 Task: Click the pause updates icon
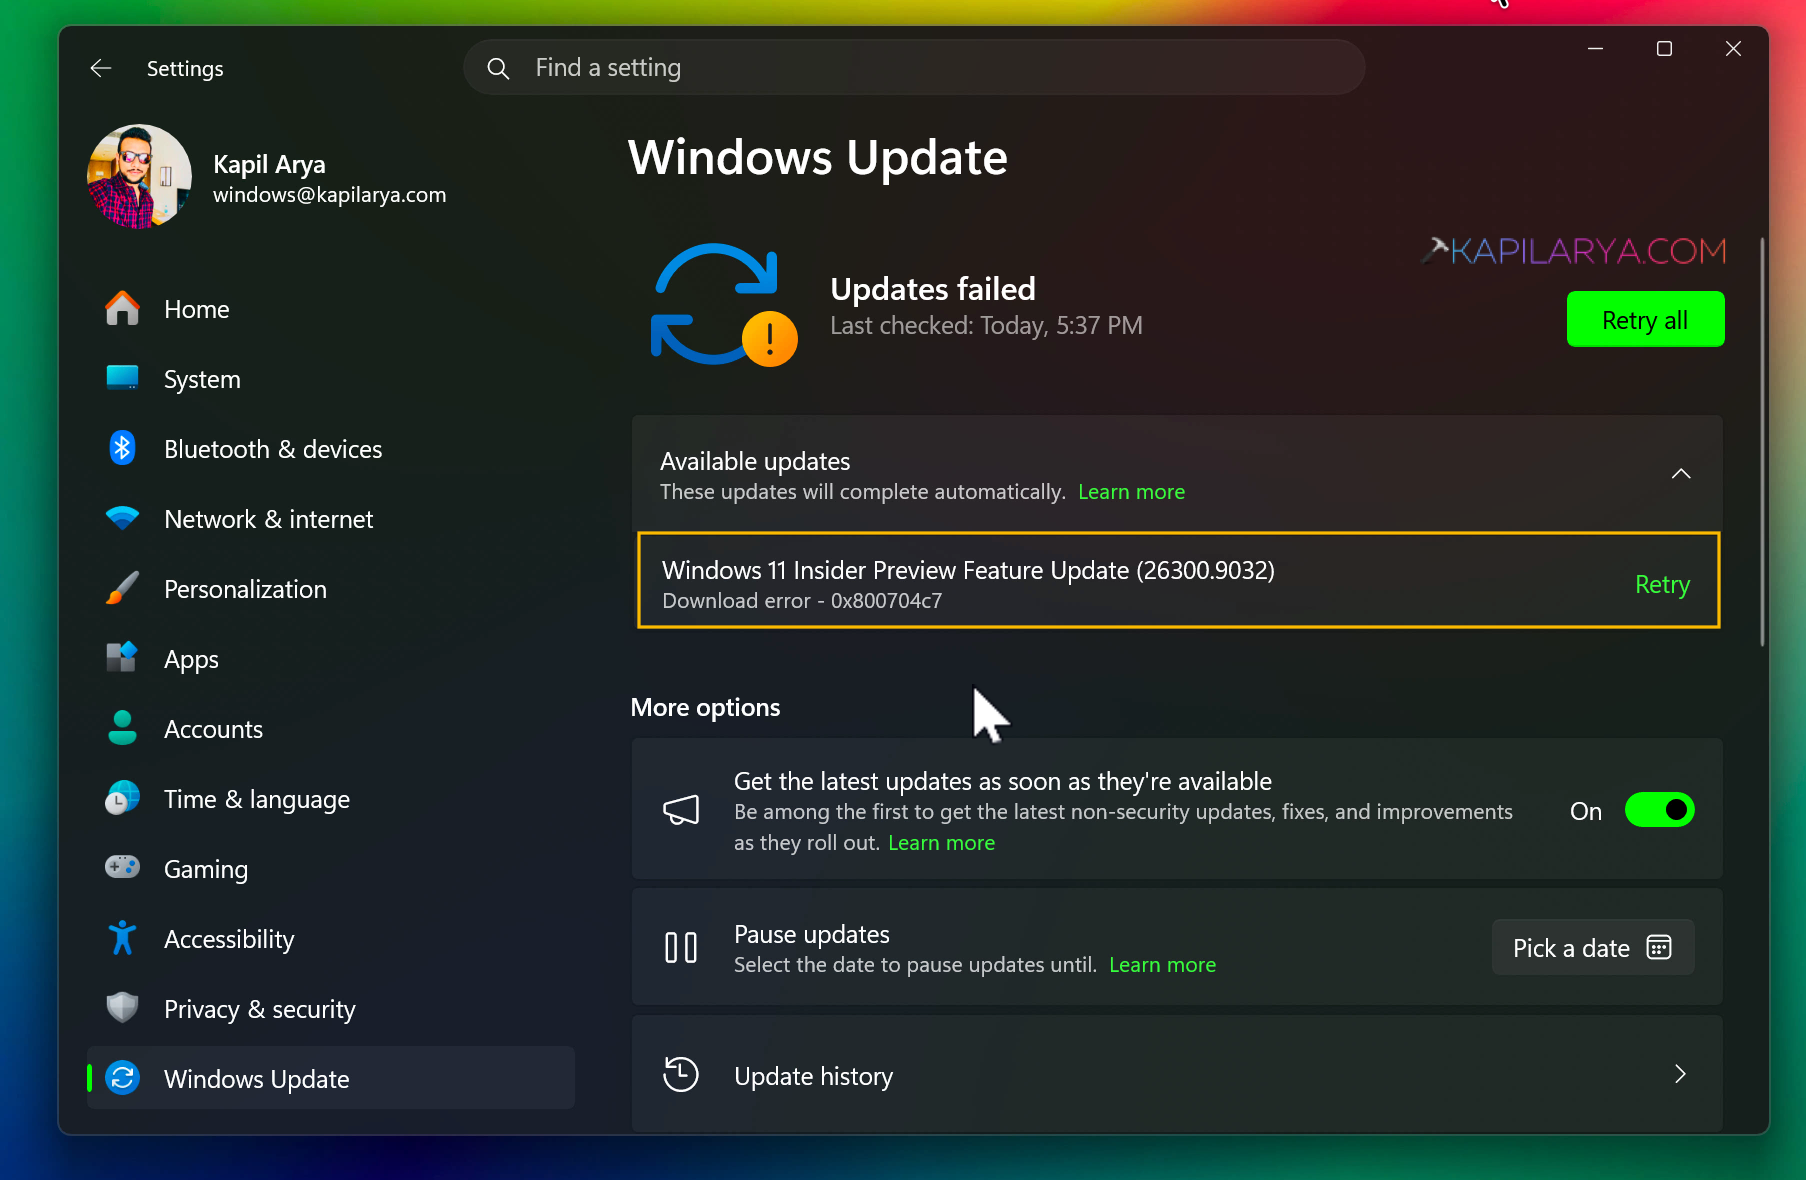tap(681, 947)
